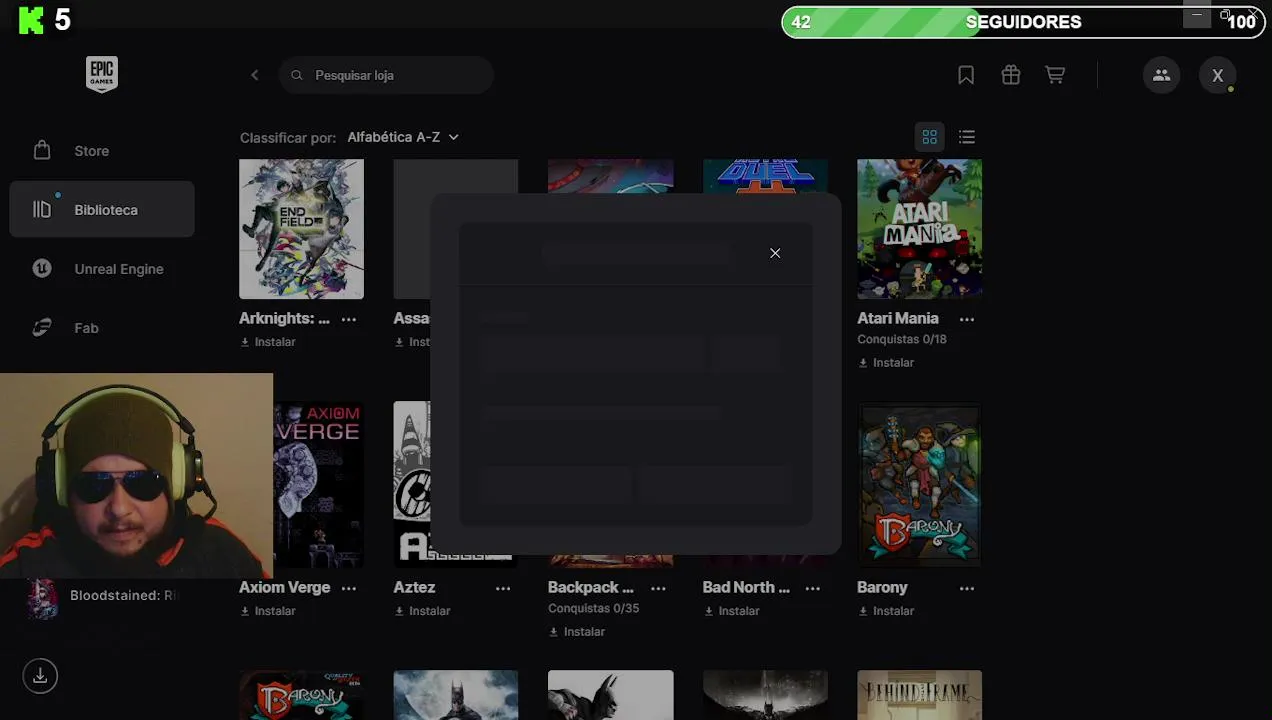Open the Barony cover art
Image resolution: width=1272 pixels, height=720 pixels.
point(919,485)
